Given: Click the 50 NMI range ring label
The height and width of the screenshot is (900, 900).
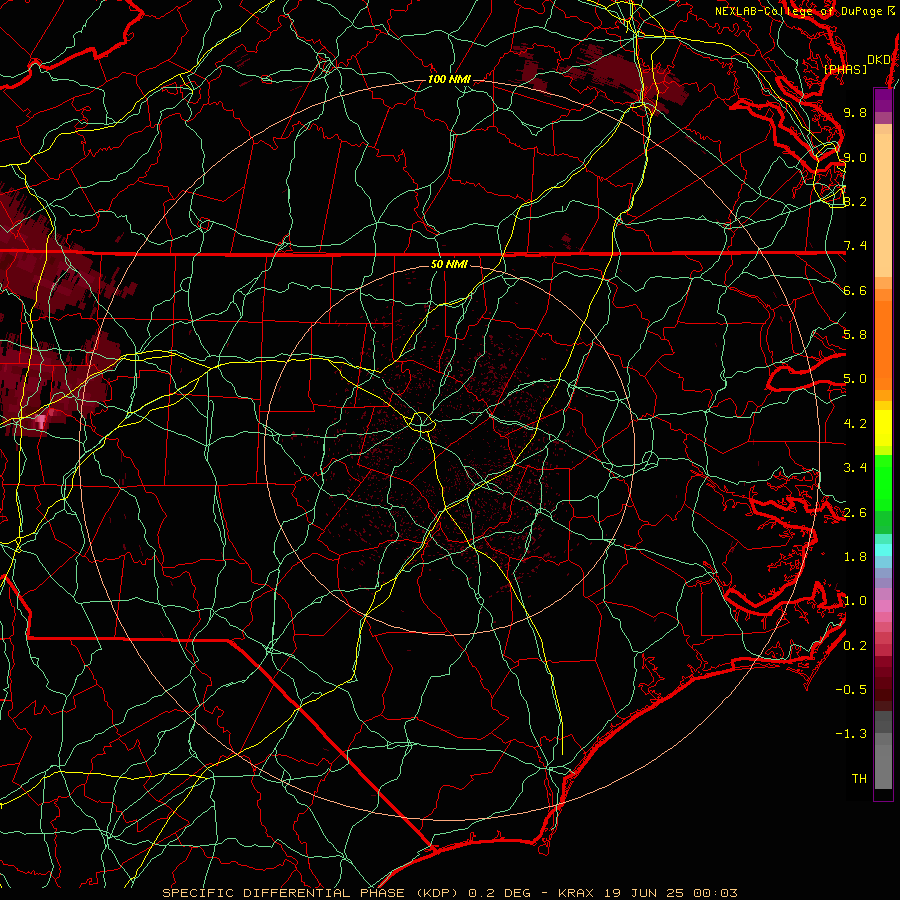Looking at the screenshot, I should [449, 265].
